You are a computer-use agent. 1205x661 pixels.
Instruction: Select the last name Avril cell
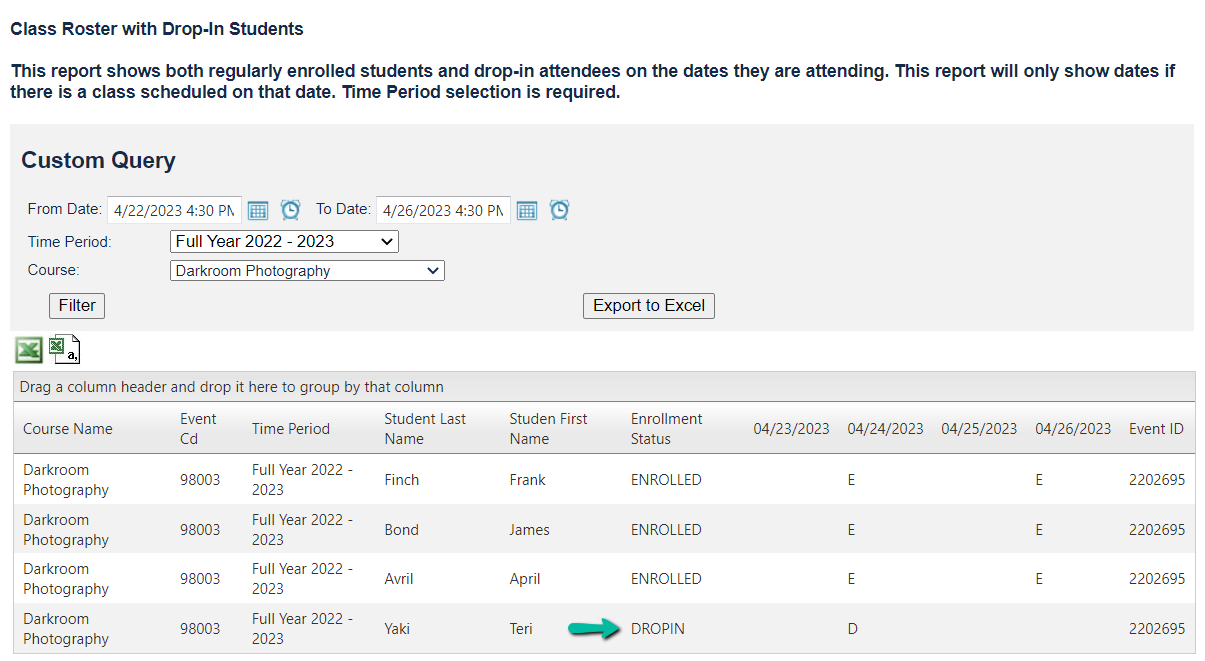[x=398, y=578]
